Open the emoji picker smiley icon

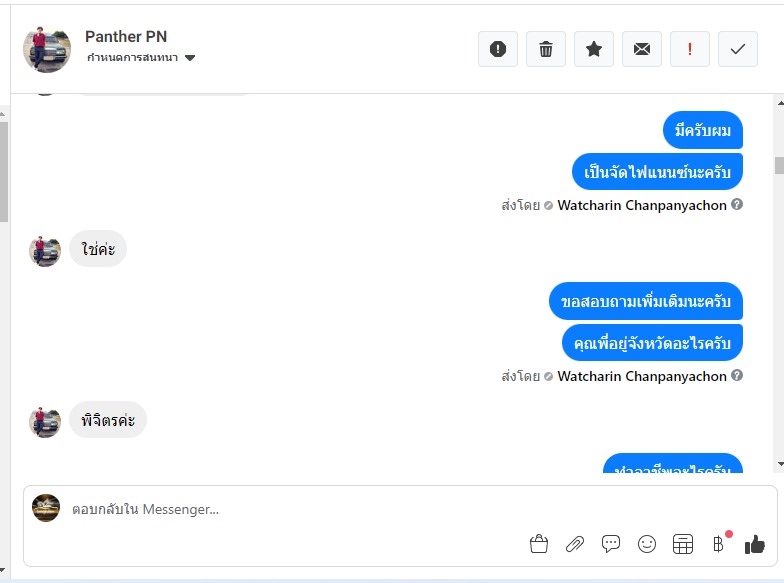(x=646, y=544)
